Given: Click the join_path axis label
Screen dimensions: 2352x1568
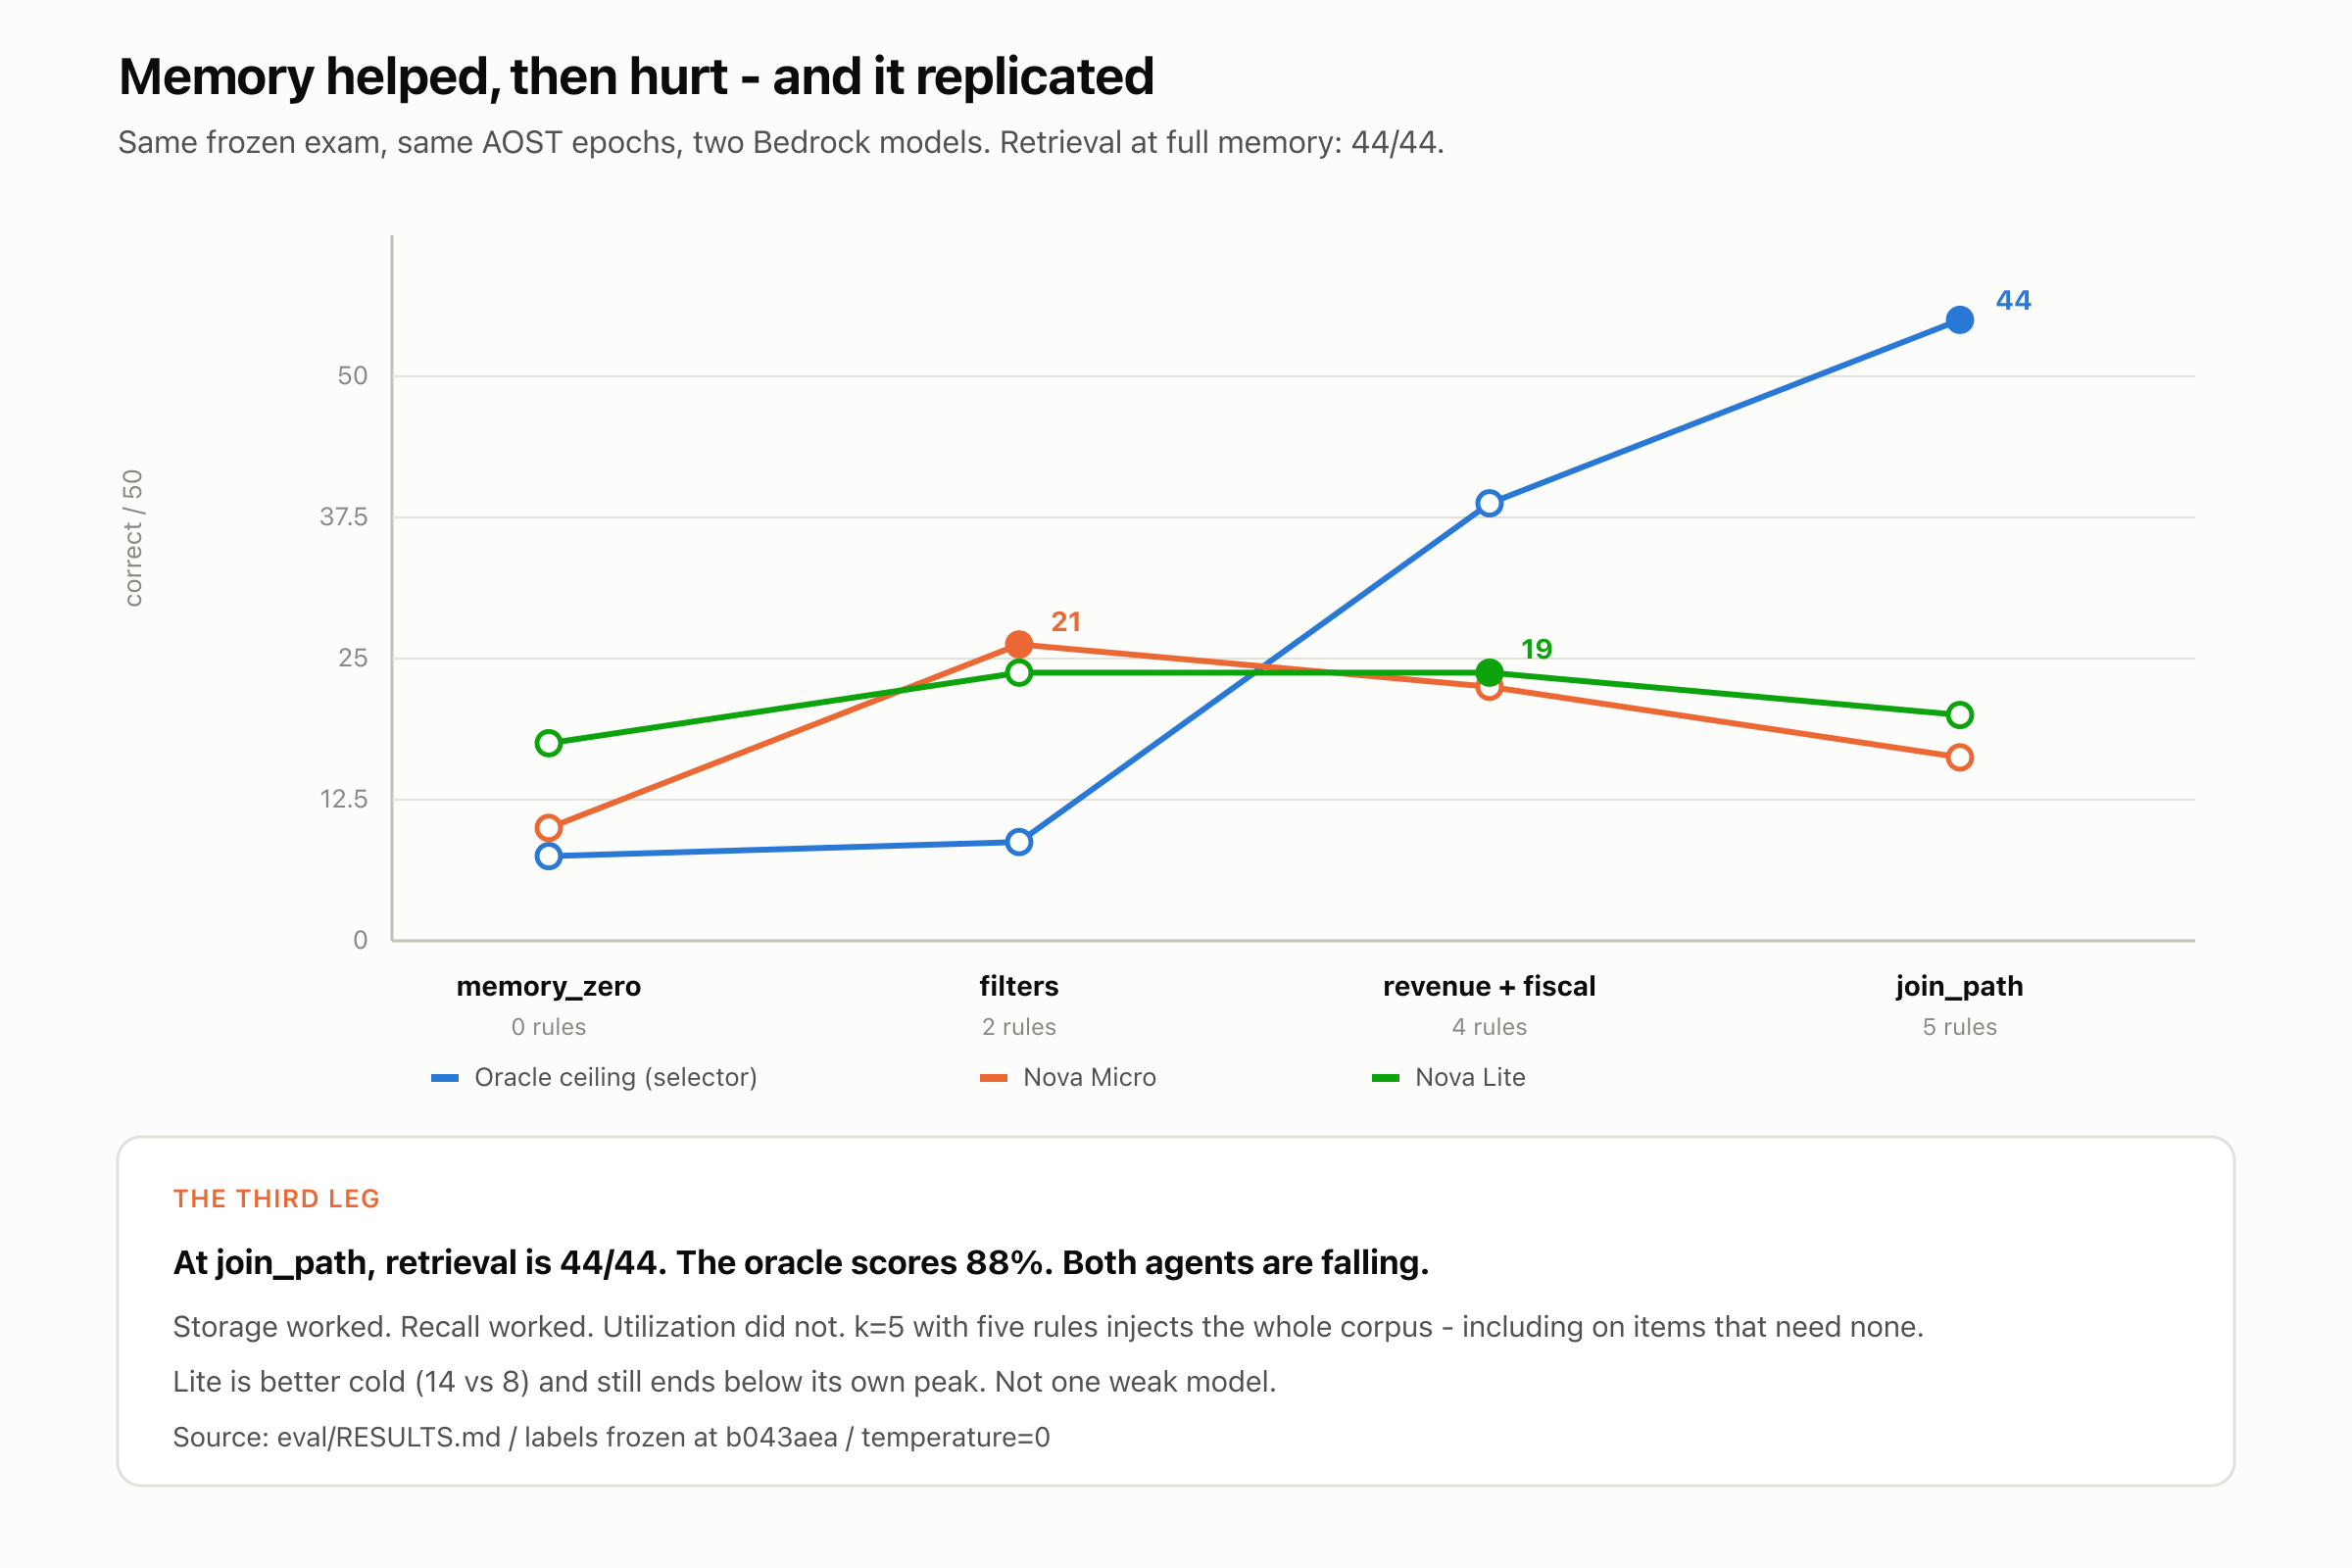Looking at the screenshot, I should pos(1959,986).
